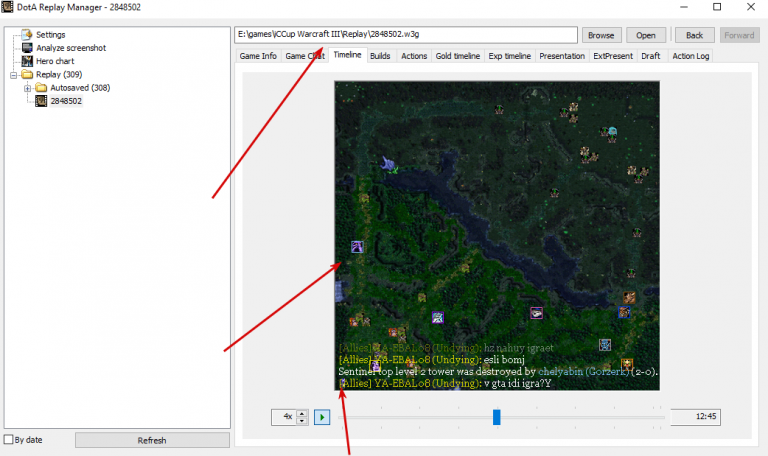The width and height of the screenshot is (768, 456).
Task: Click the replay path input field
Action: (x=406, y=35)
